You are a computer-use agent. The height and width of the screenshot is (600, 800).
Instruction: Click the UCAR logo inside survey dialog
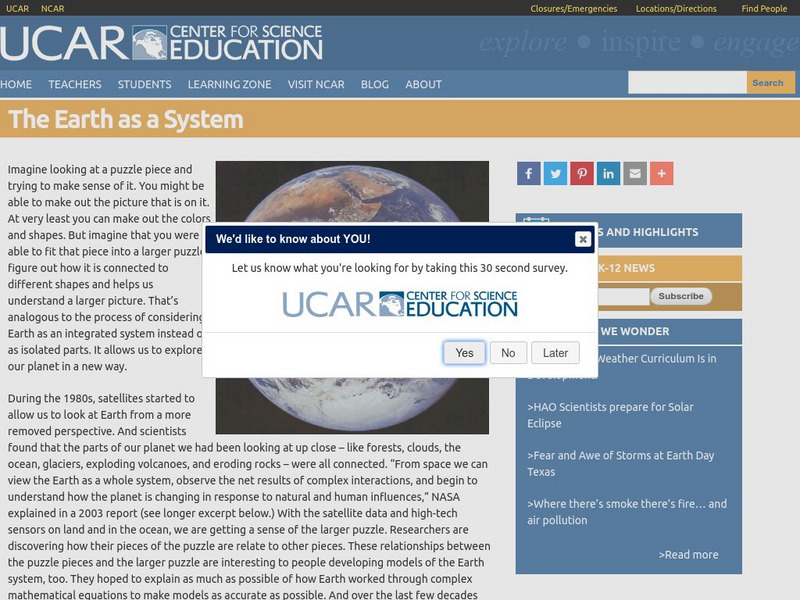click(400, 304)
